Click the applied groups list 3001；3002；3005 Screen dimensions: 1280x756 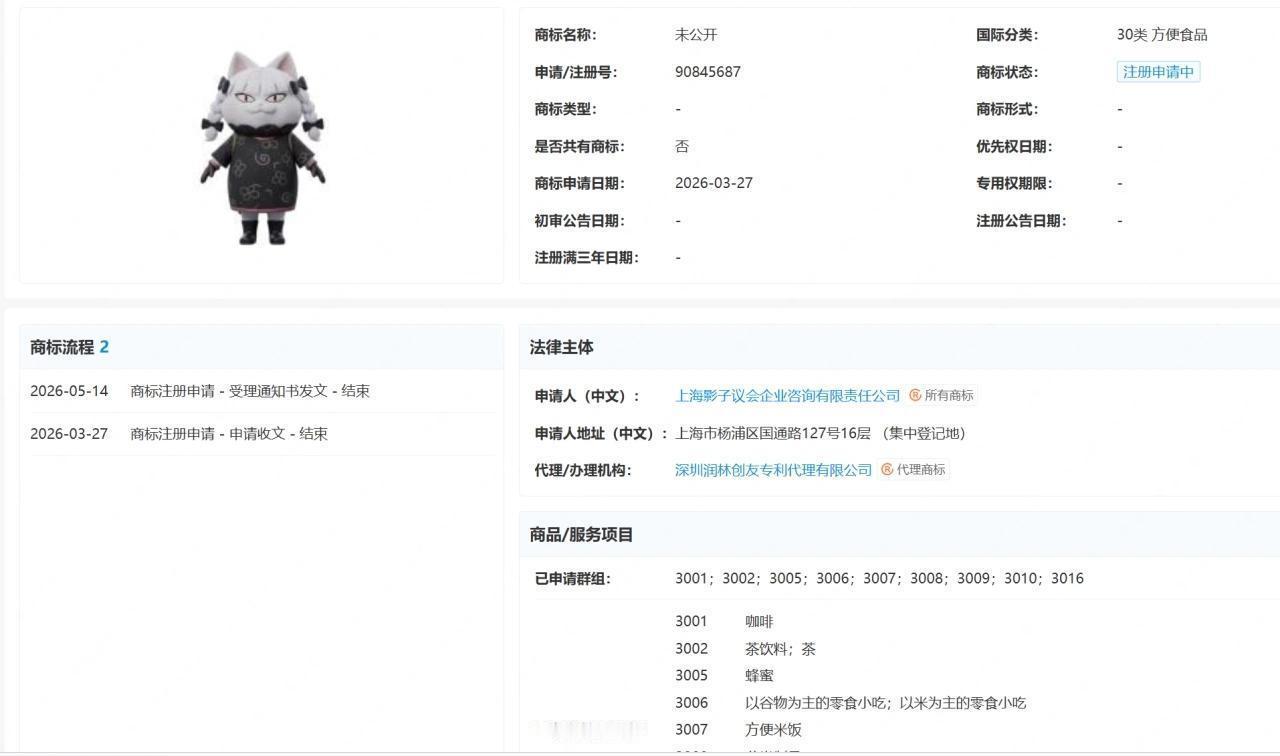[879, 578]
